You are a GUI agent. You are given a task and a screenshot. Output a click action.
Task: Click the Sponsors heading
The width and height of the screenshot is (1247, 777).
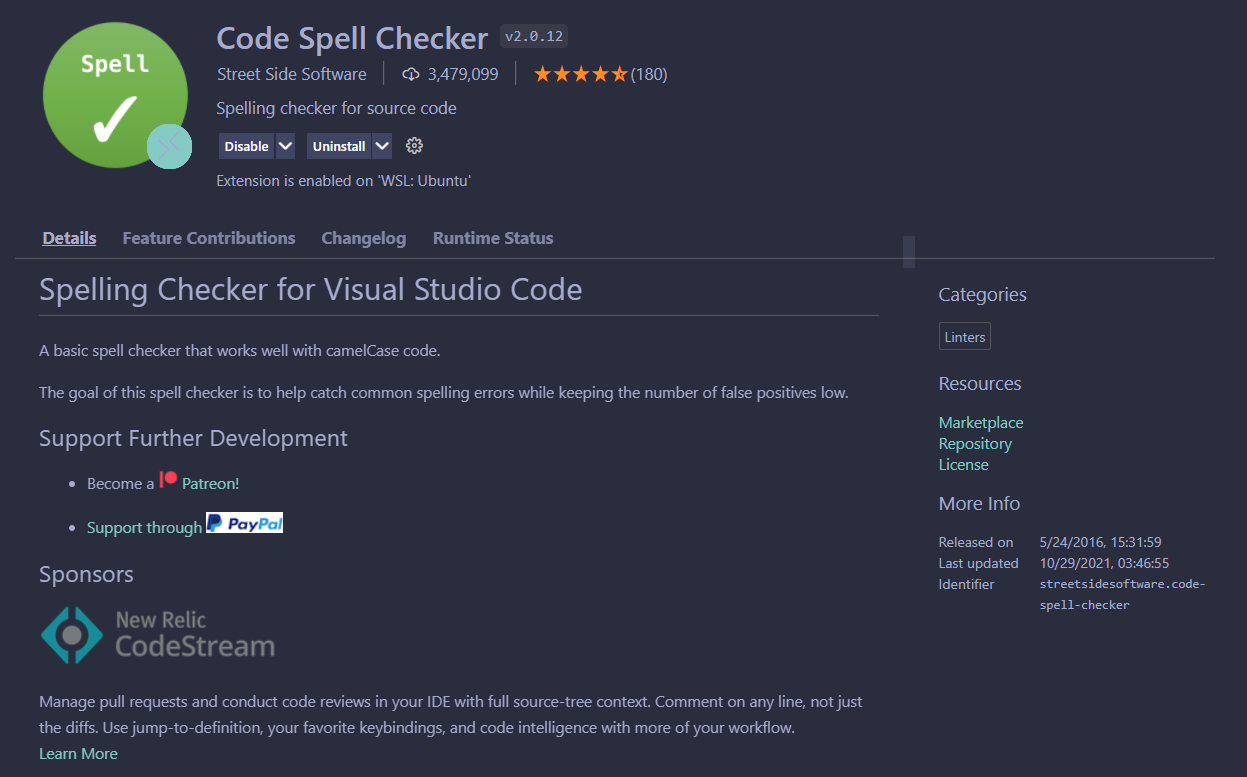(x=86, y=574)
